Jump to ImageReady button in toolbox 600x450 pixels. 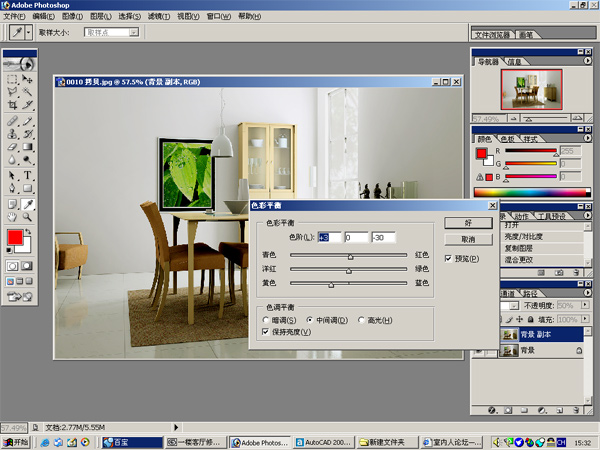[20, 296]
